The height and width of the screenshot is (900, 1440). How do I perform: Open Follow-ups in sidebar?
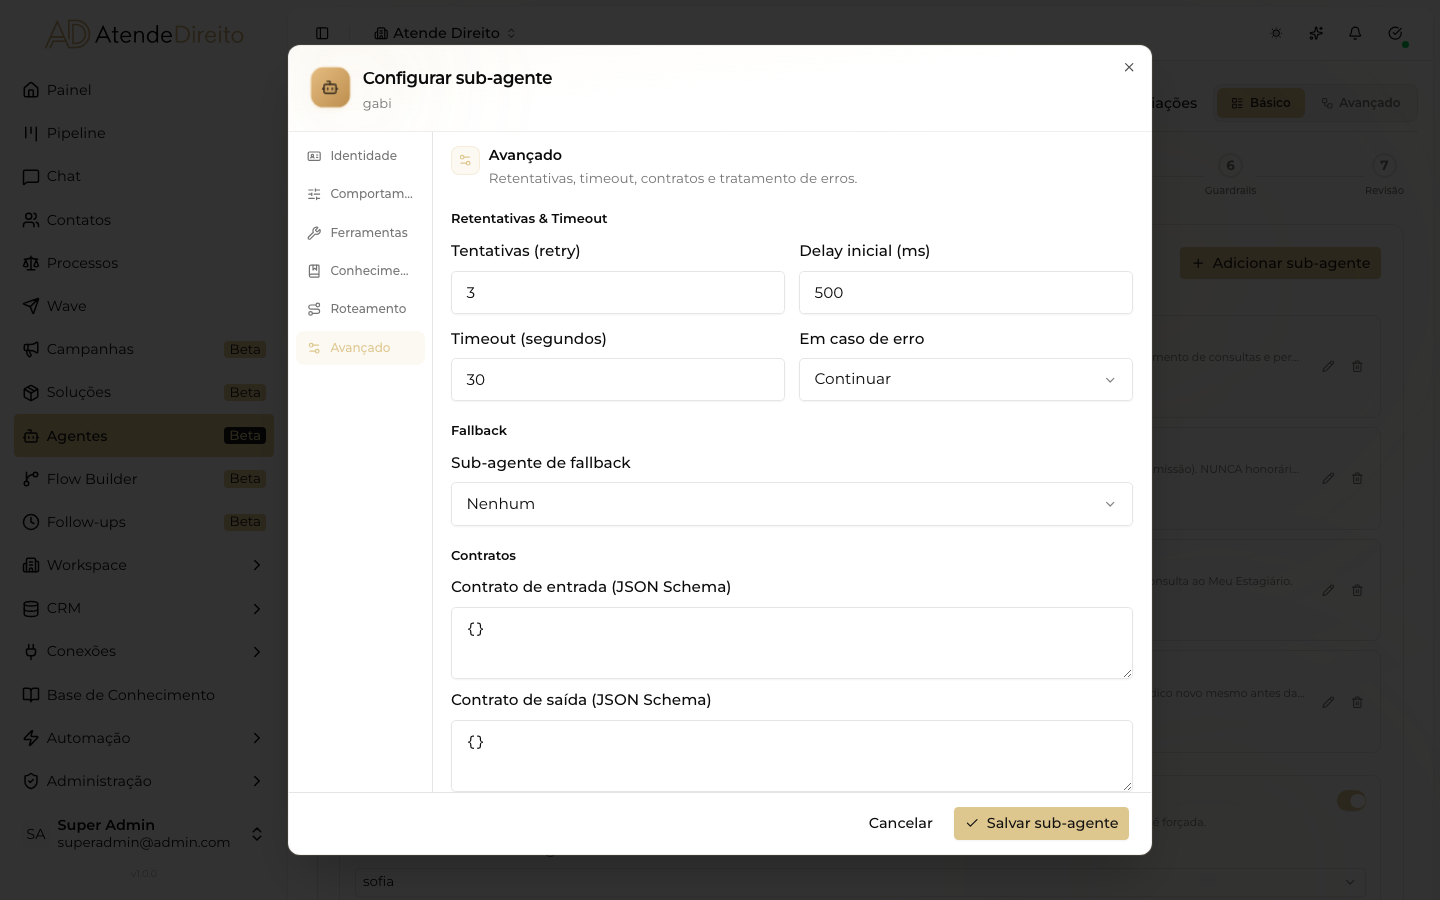pos(143,522)
